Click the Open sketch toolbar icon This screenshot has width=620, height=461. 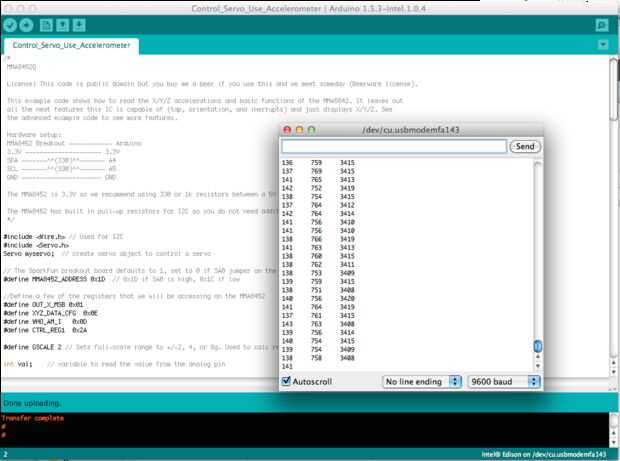coord(62,25)
